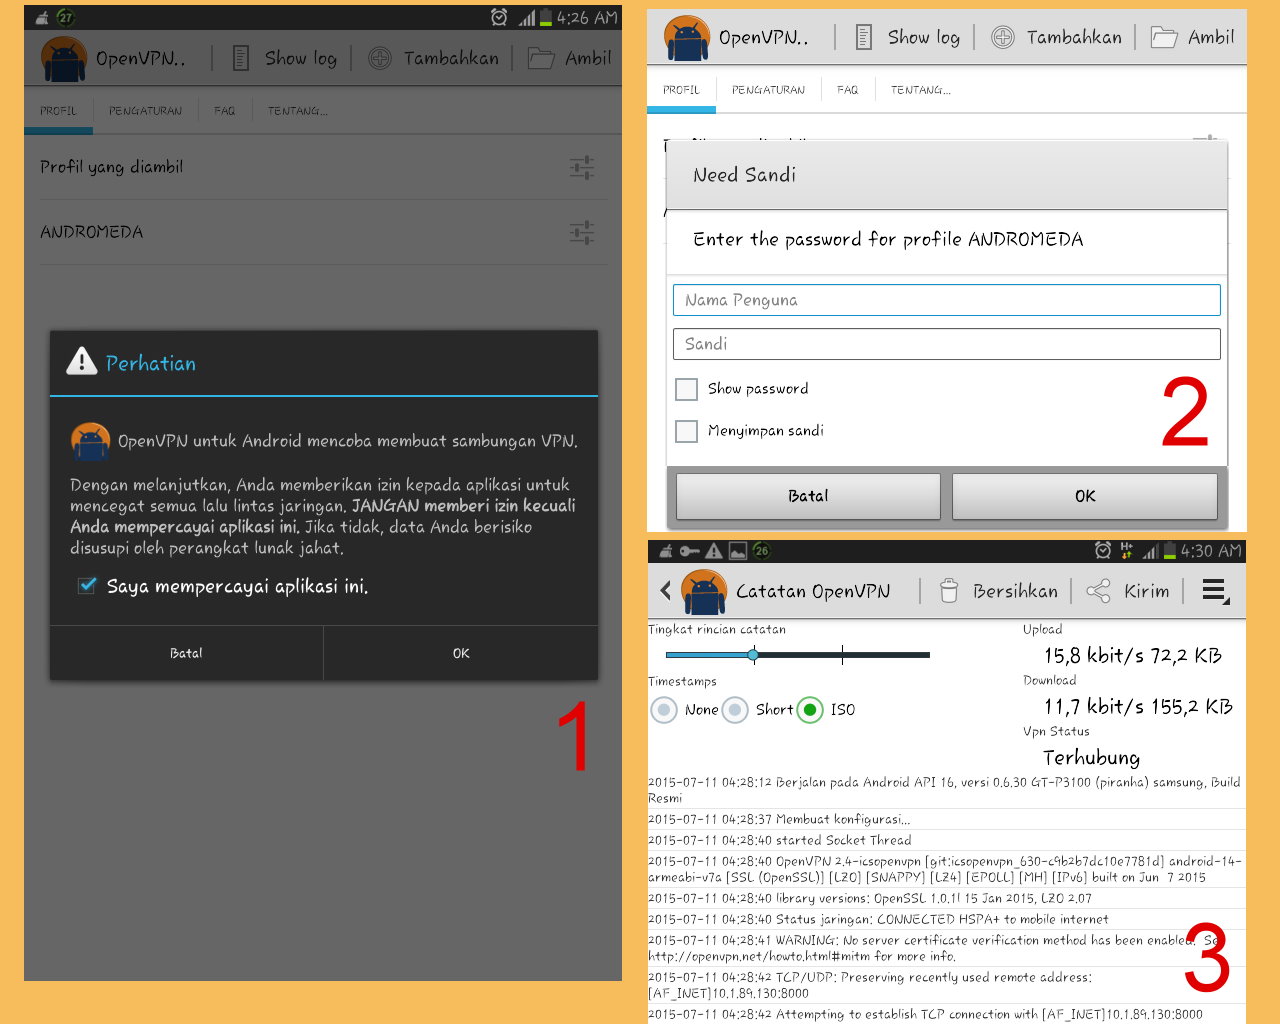Switch to FAQ tab in screenshot 1
Screen dimensions: 1280x1024
(225, 111)
